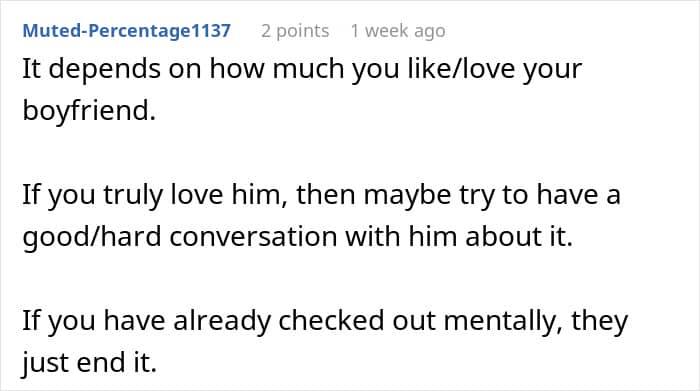Click the word truly in second paragraph

(x=133, y=195)
